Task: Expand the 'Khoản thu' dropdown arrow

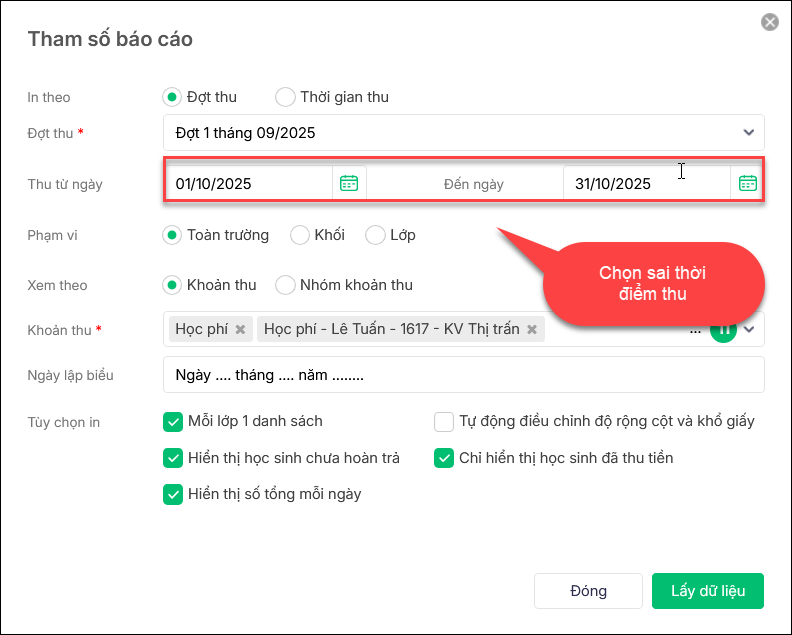Action: pos(749,329)
